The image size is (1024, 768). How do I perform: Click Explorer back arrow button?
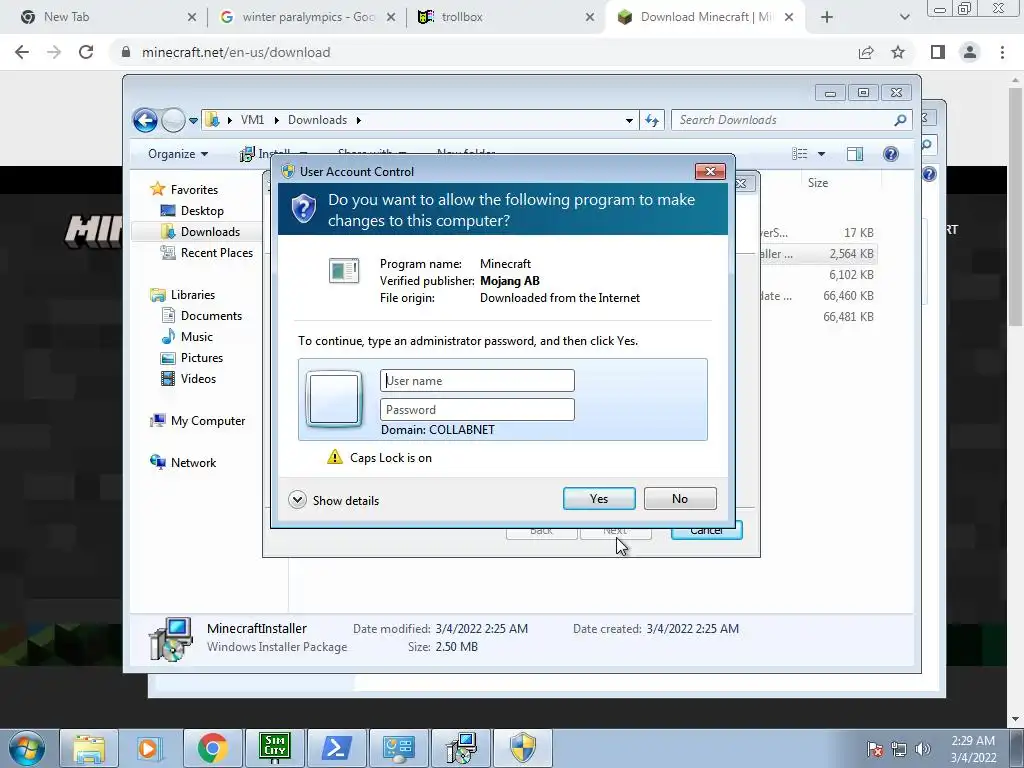145,120
